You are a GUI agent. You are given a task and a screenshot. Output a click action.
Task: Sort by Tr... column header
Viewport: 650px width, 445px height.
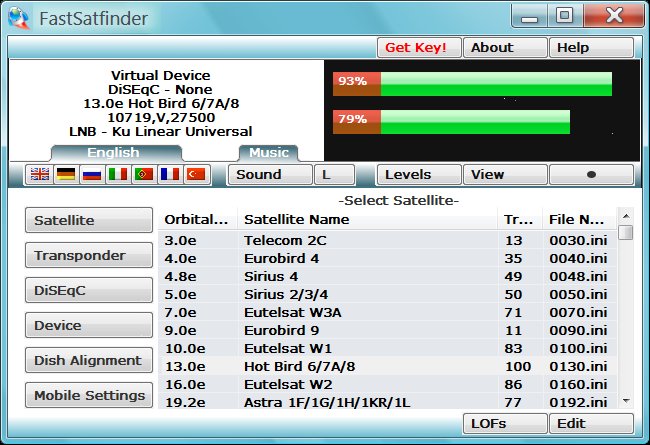click(x=520, y=219)
